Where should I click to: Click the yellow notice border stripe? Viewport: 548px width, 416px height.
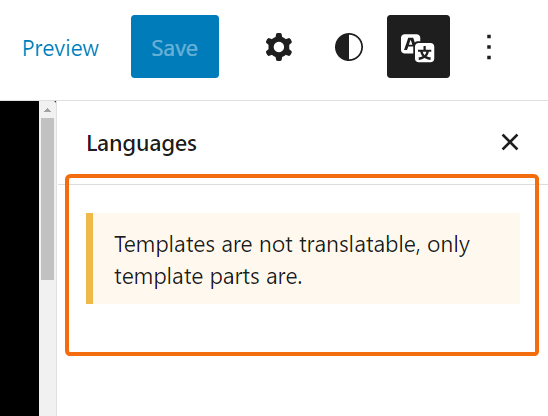coord(89,258)
